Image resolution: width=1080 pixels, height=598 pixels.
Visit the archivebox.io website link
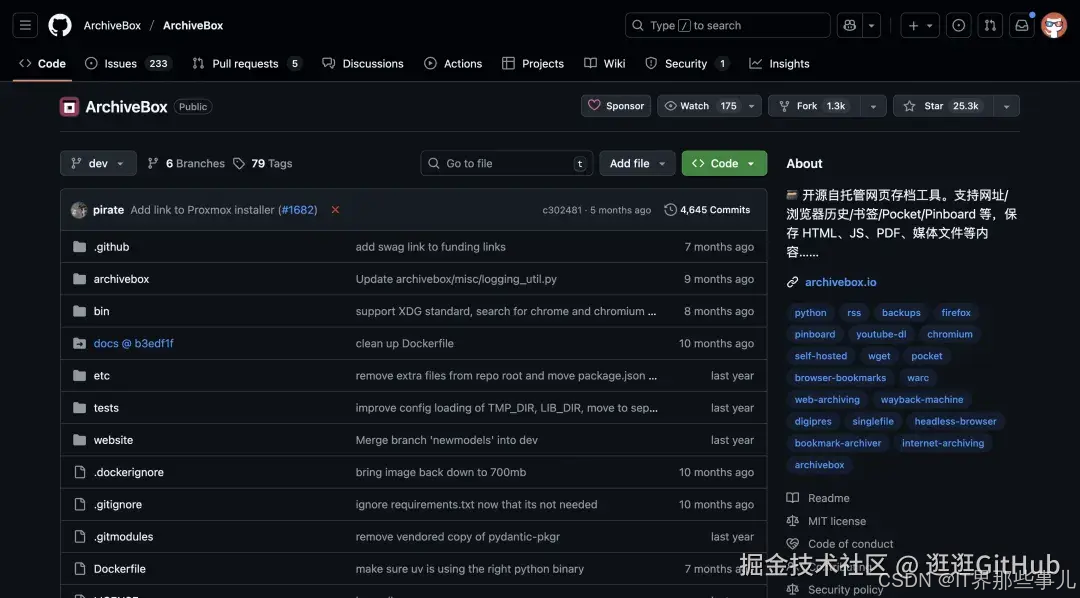click(x=841, y=282)
